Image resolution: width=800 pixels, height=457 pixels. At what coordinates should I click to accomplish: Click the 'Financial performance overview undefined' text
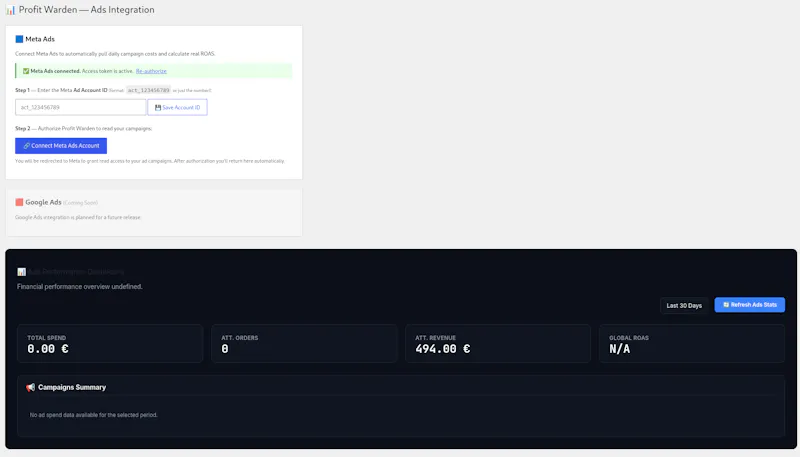pyautogui.click(x=80, y=287)
